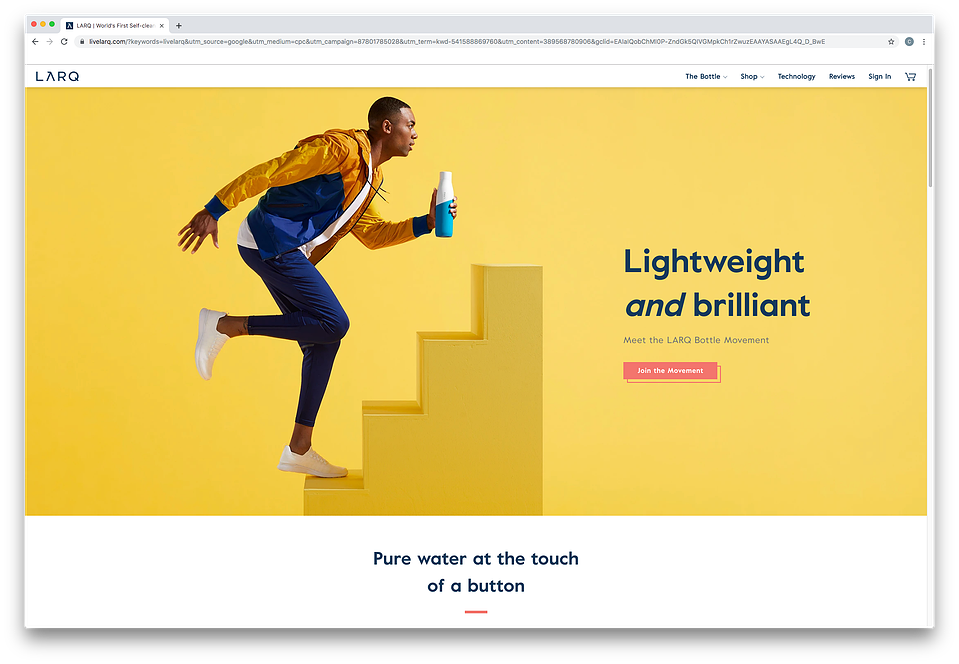Viewport: 959px width, 664px height.
Task: Bookmark this page with the star icon
Action: click(891, 42)
